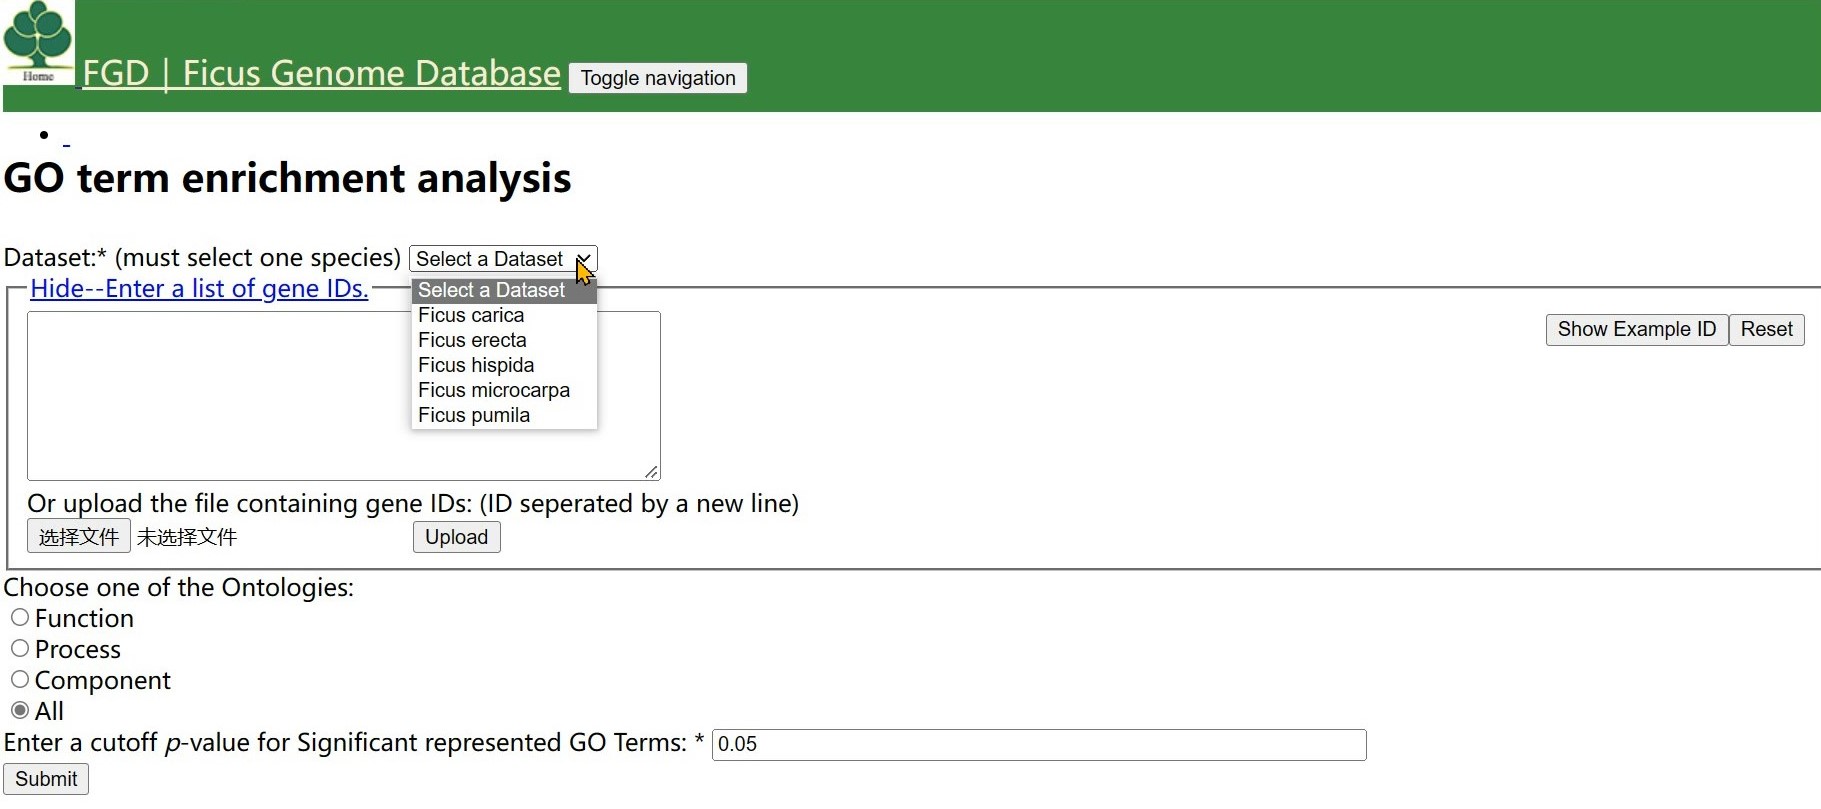
Task: Grab the text area resize handle
Action: (x=651, y=472)
